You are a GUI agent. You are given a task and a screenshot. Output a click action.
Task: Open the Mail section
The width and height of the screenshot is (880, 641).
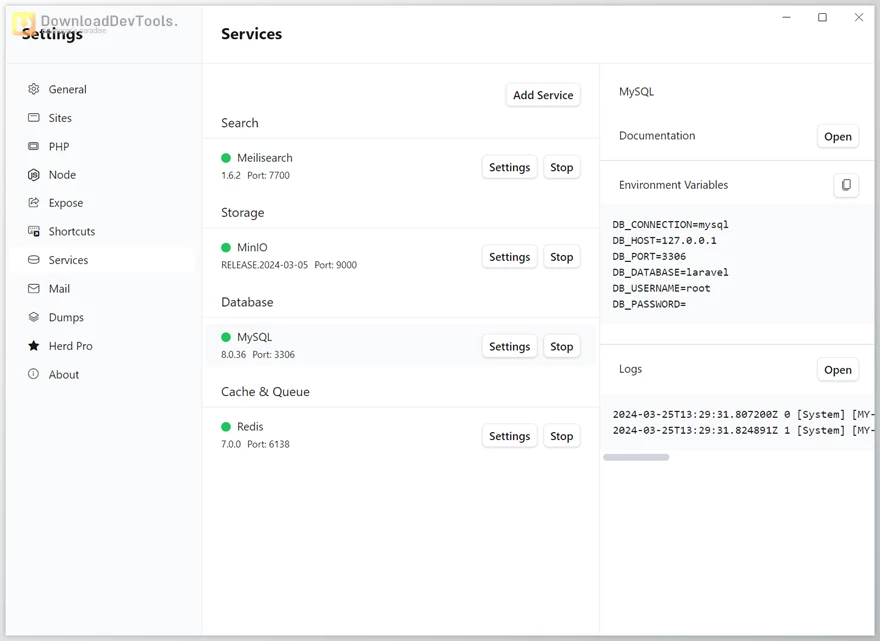103,289
